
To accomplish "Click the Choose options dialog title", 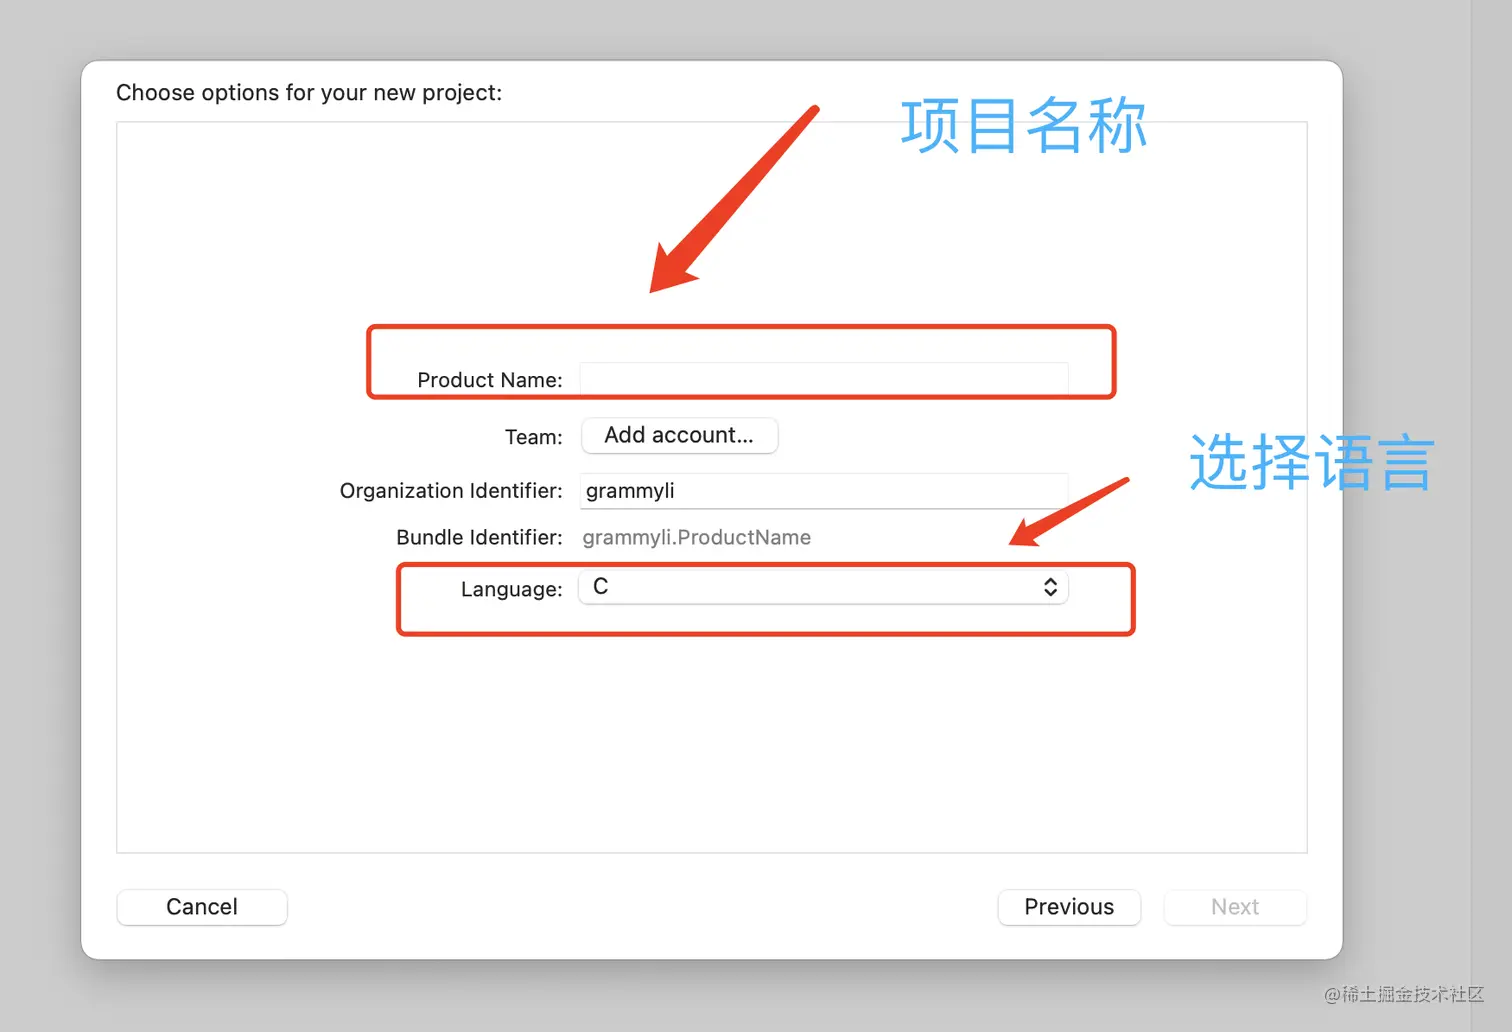I will point(310,92).
